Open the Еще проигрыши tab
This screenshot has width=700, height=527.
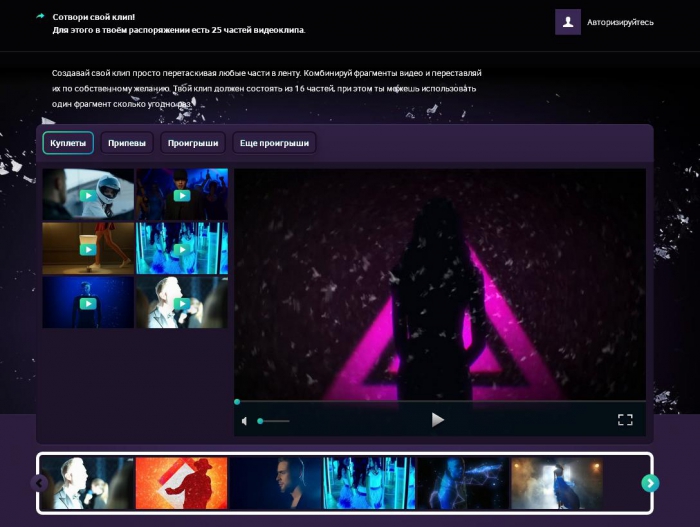pyautogui.click(x=274, y=143)
